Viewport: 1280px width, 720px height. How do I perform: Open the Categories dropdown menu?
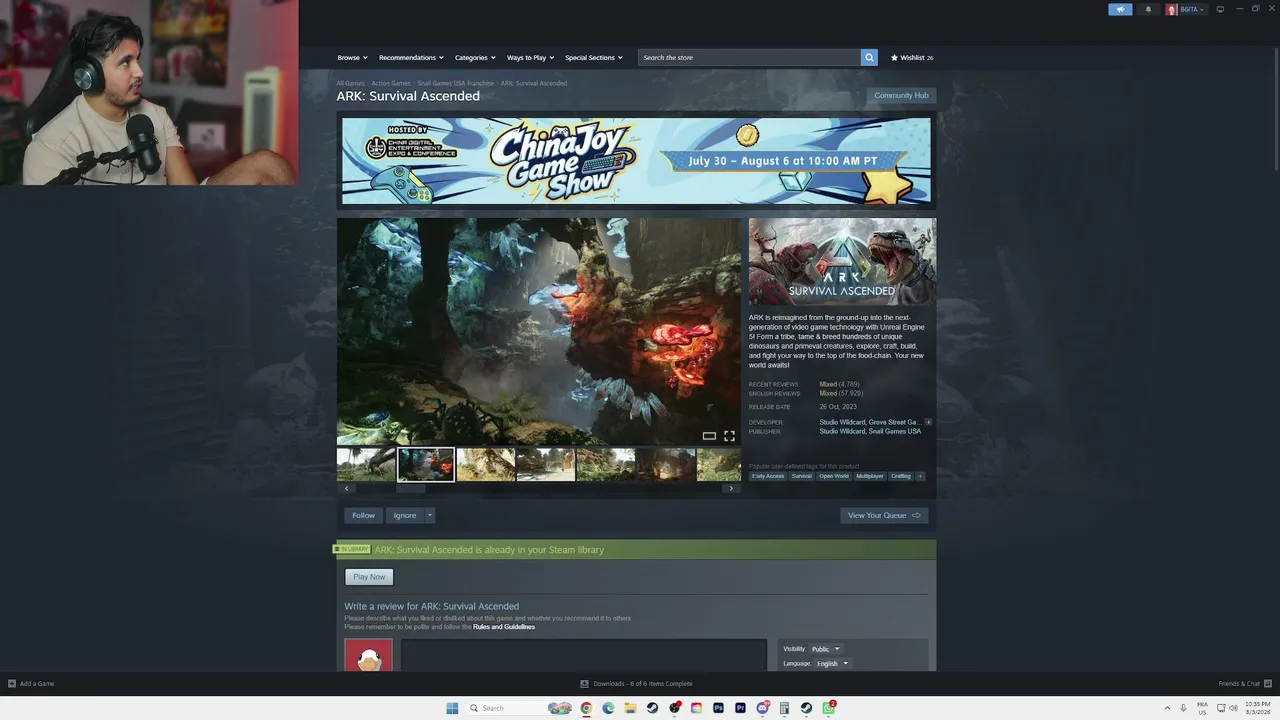coord(475,57)
